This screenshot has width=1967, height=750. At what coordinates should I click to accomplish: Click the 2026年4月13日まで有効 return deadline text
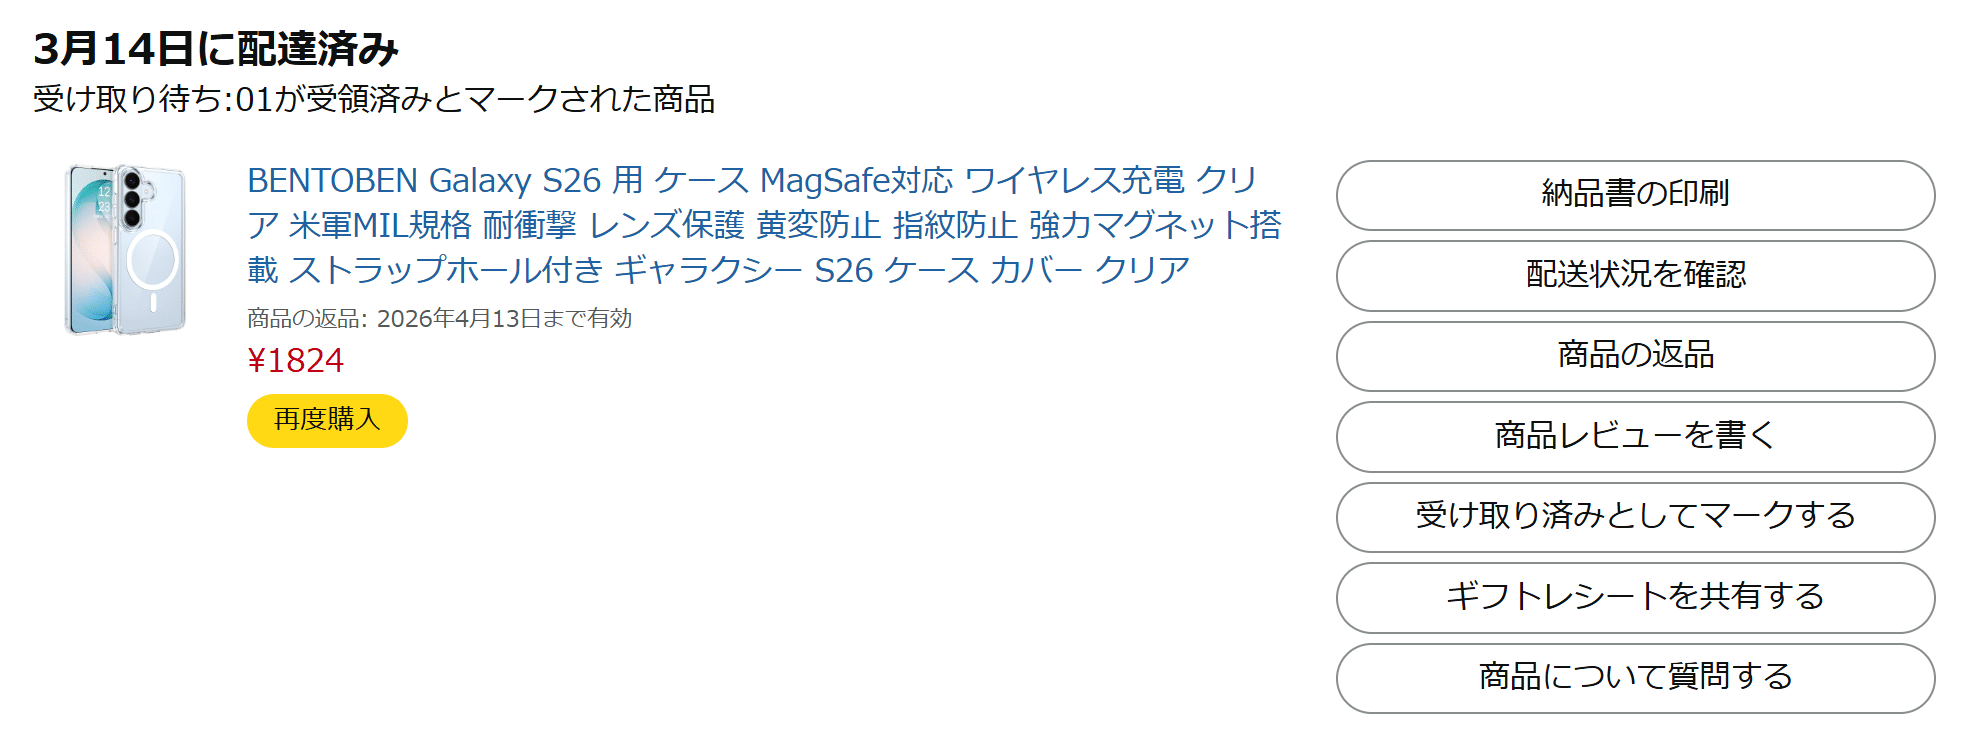(x=504, y=319)
